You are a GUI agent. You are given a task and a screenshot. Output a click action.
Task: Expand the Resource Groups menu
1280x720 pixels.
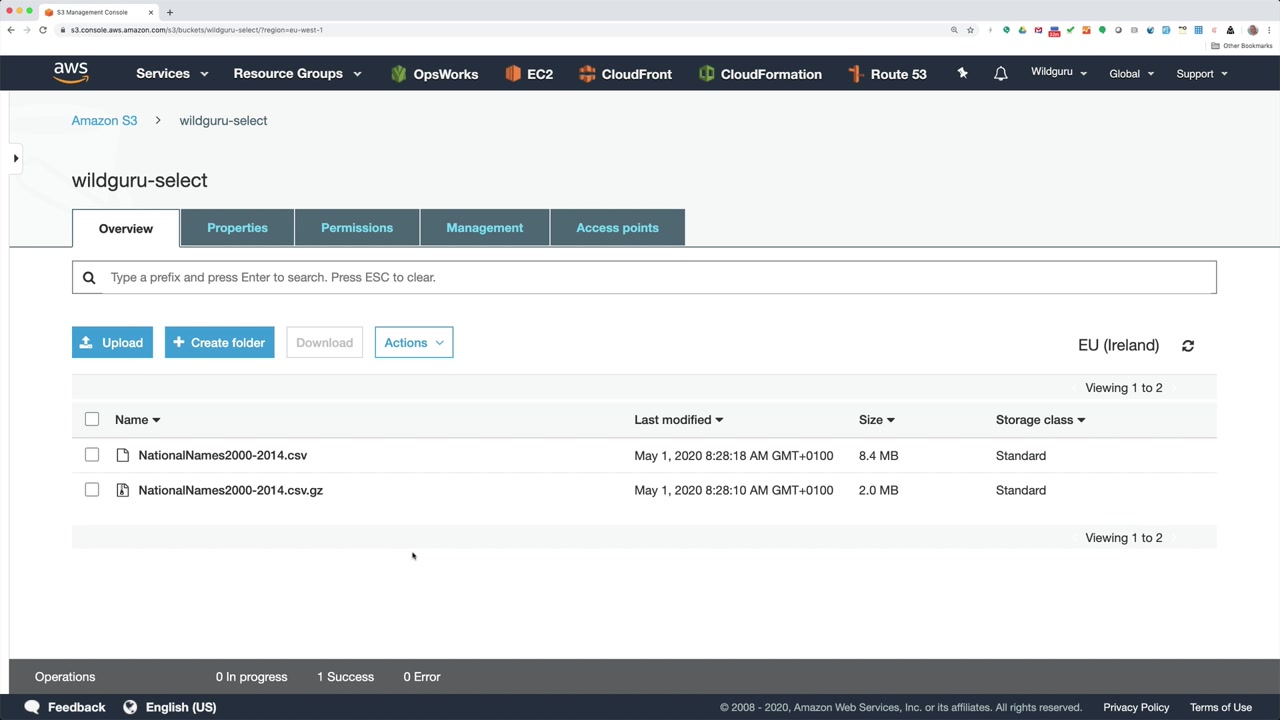click(x=297, y=74)
